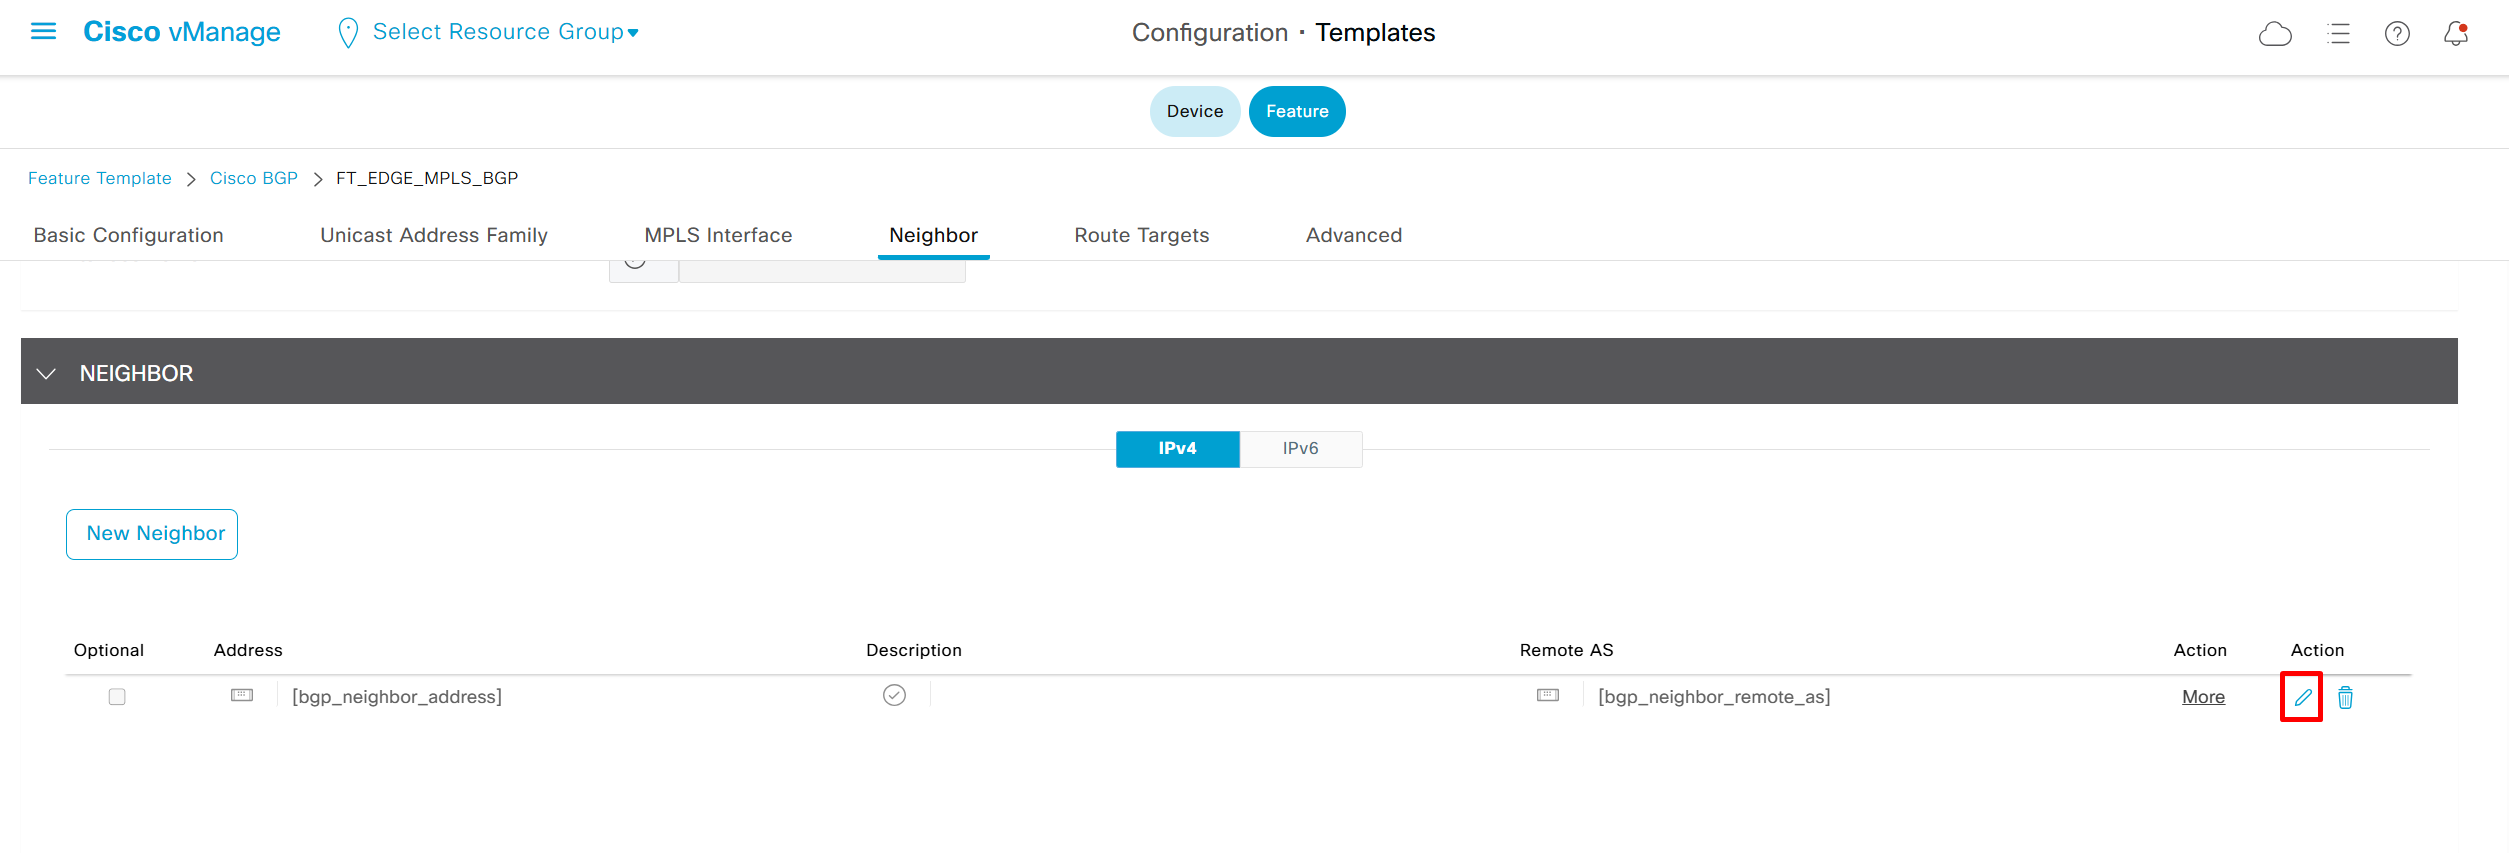
Task: Toggle the Optional checkbox for neighbor
Action: [x=117, y=697]
